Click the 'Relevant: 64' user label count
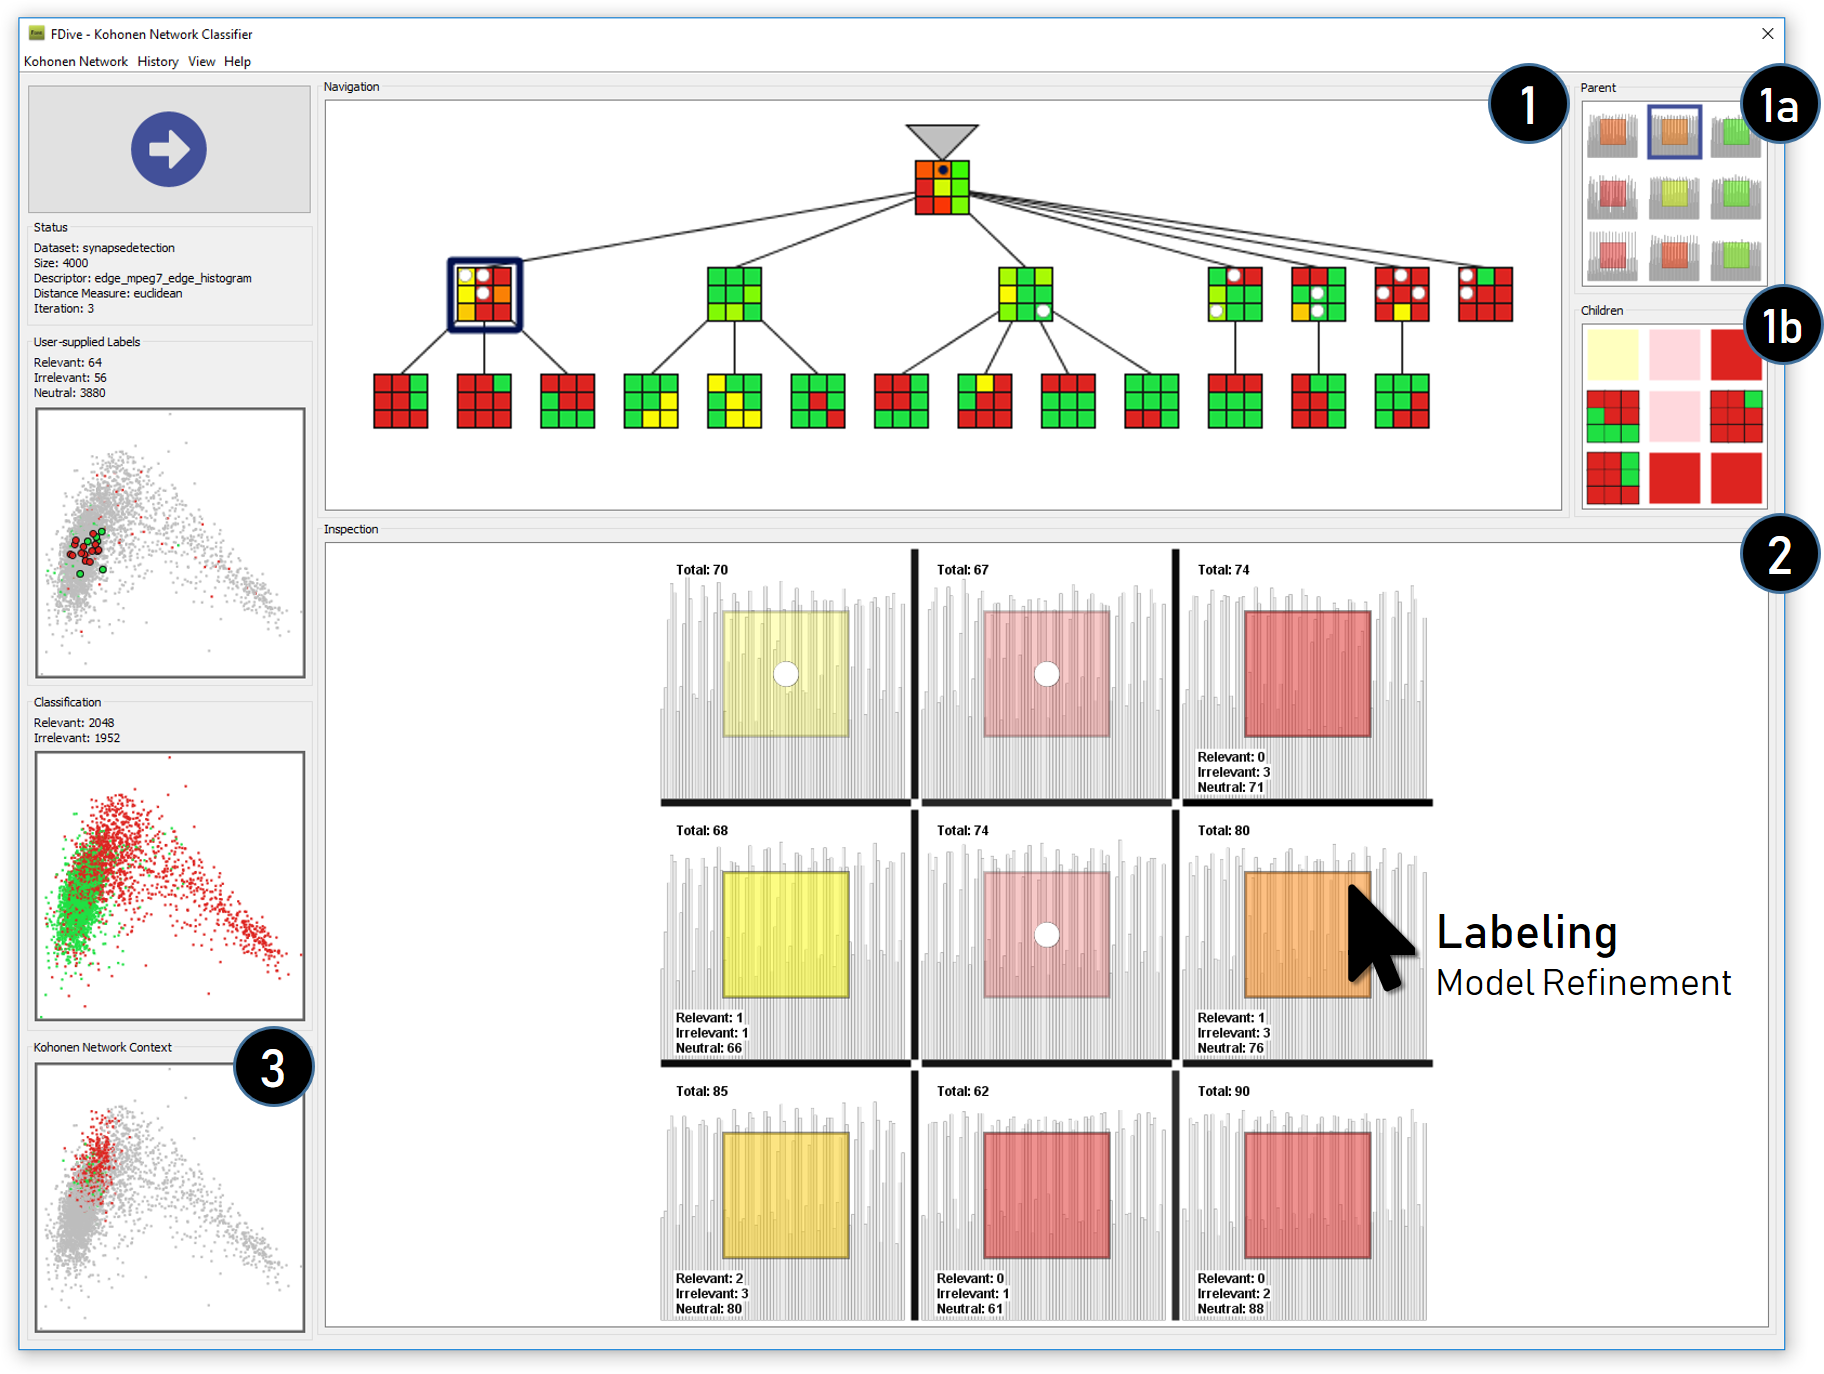 point(68,363)
